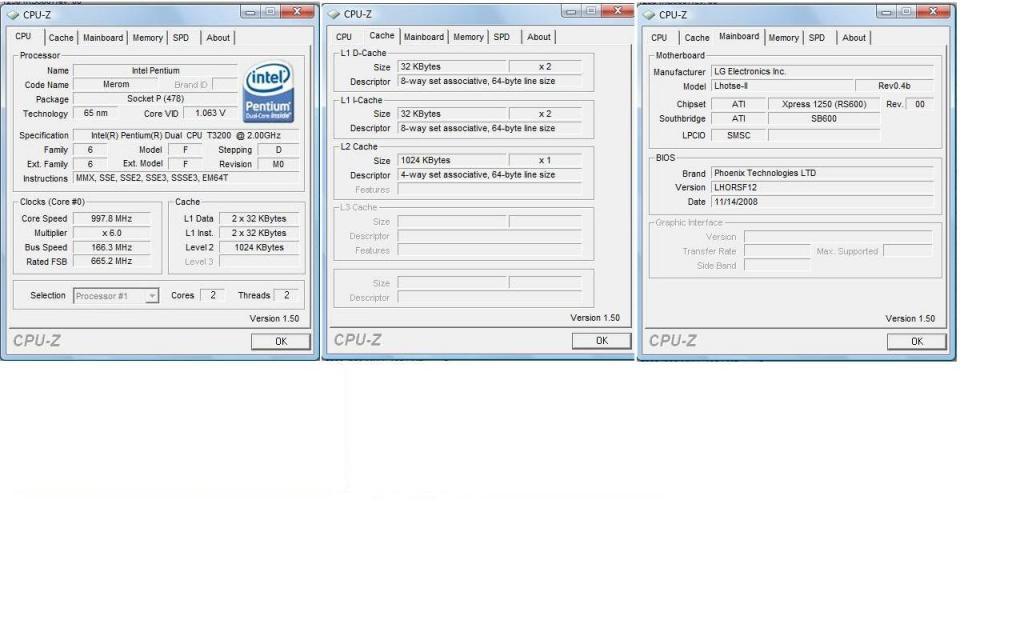Click L1 D-Cache size 32 KBytes
Screen dimensions: 1024x640
[x=452, y=67]
